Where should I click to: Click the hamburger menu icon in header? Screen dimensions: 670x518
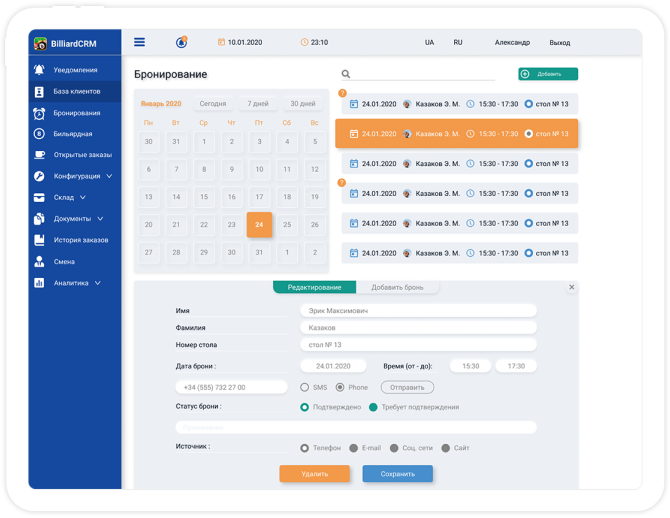click(139, 42)
